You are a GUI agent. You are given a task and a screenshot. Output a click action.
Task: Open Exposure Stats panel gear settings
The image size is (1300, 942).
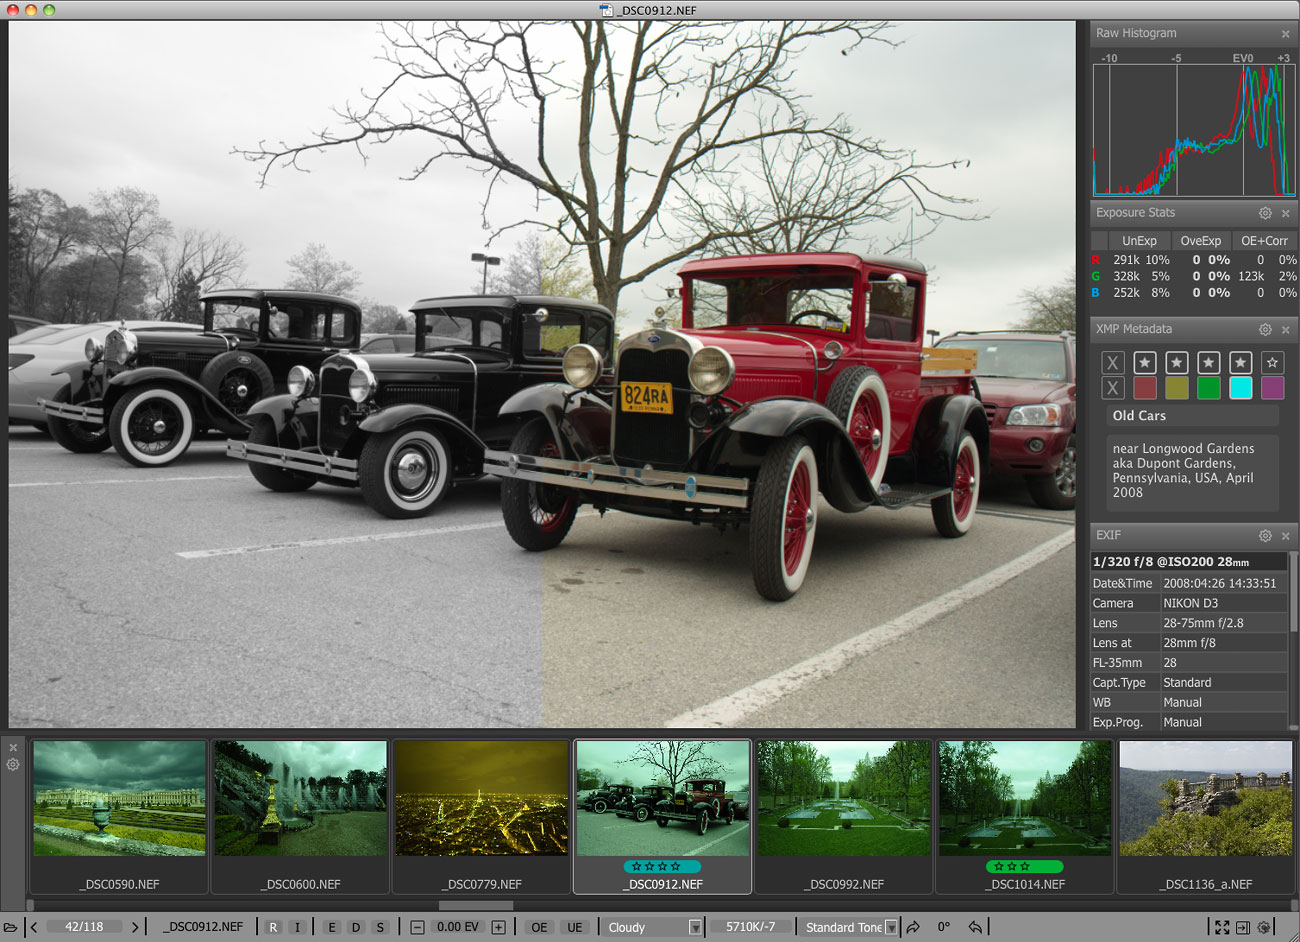point(1265,213)
